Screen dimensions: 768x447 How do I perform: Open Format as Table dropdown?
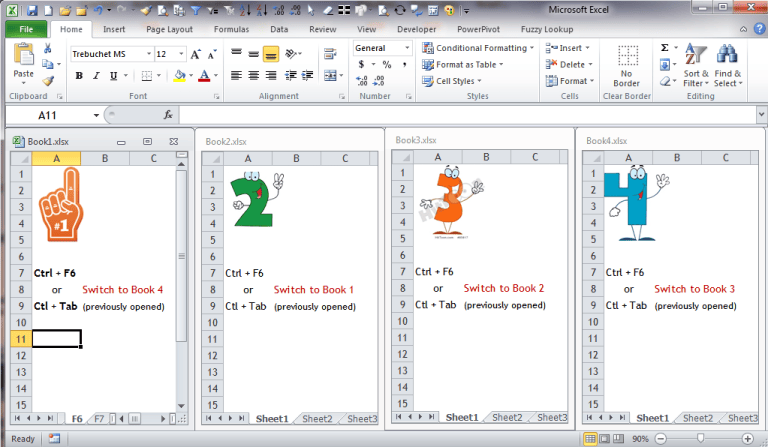point(462,65)
